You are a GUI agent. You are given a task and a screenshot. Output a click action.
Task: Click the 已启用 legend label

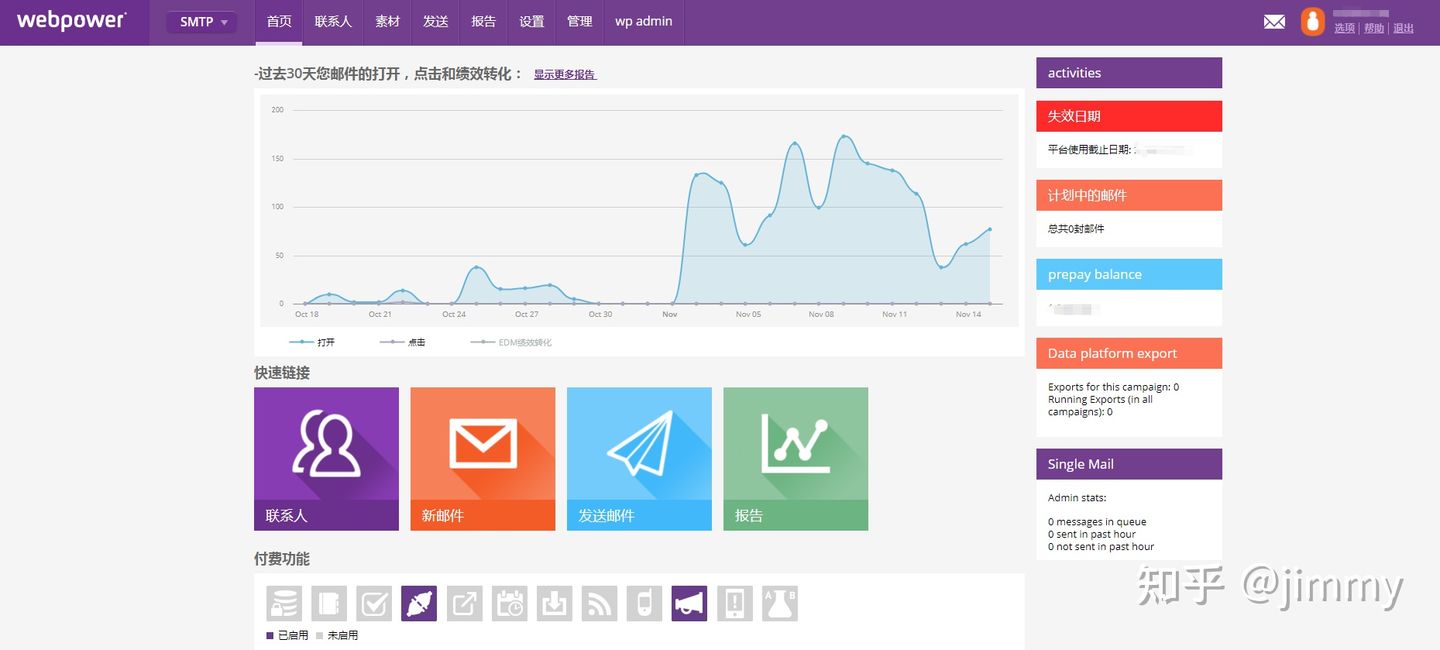click(x=293, y=635)
